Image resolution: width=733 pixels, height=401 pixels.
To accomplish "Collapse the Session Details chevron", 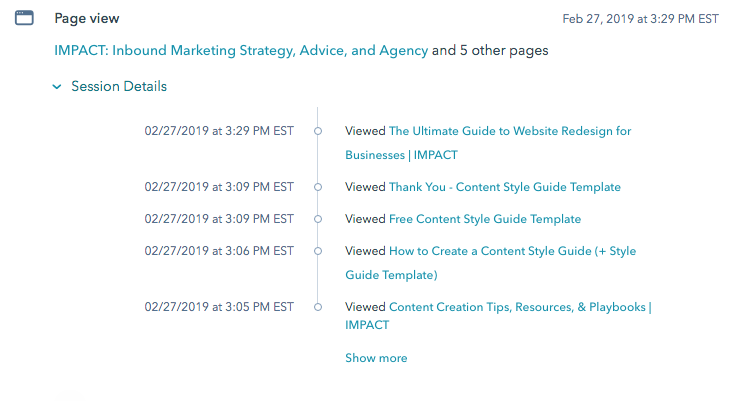I will pyautogui.click(x=57, y=86).
